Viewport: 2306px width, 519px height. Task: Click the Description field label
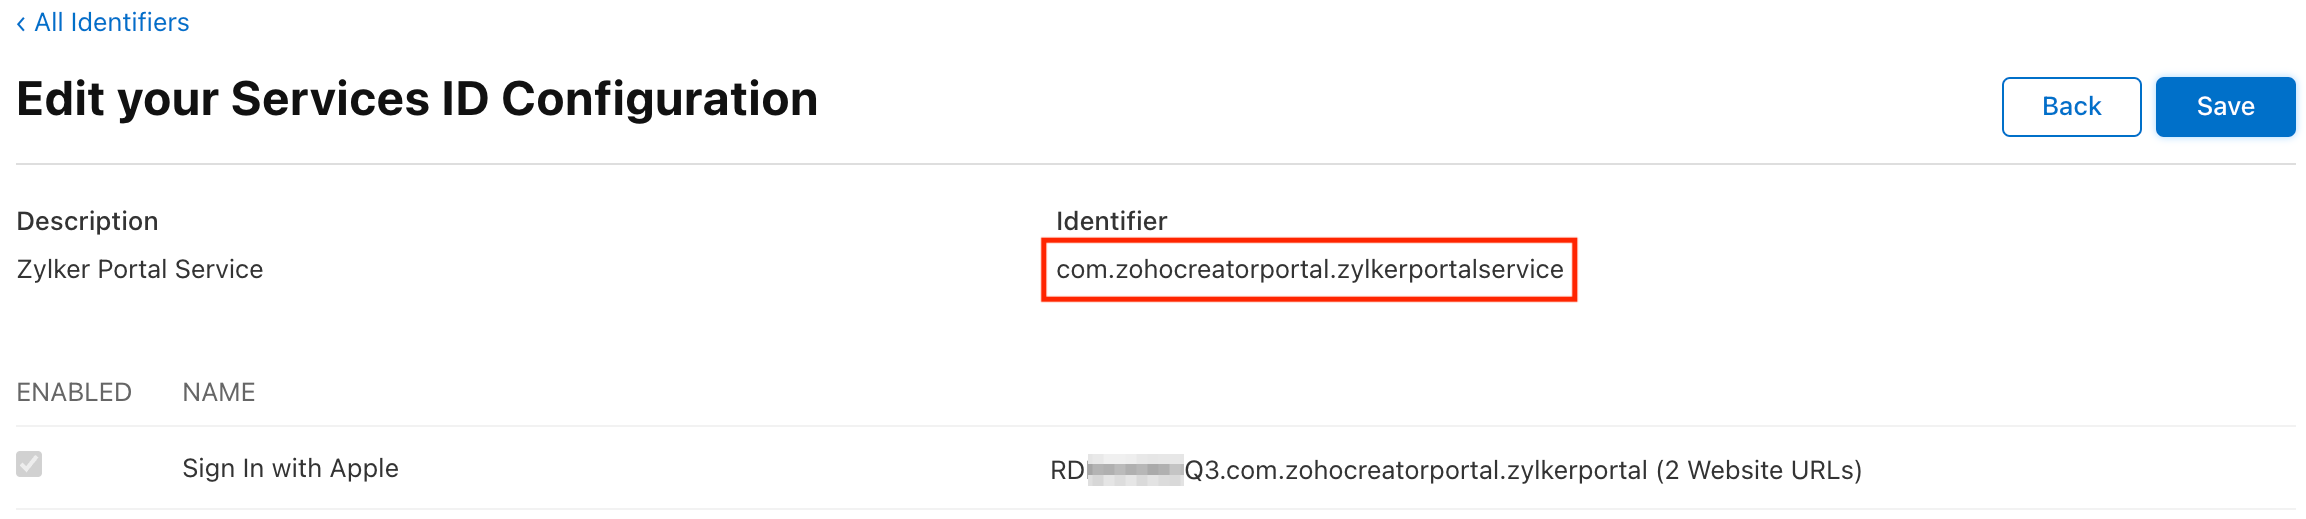click(x=87, y=221)
